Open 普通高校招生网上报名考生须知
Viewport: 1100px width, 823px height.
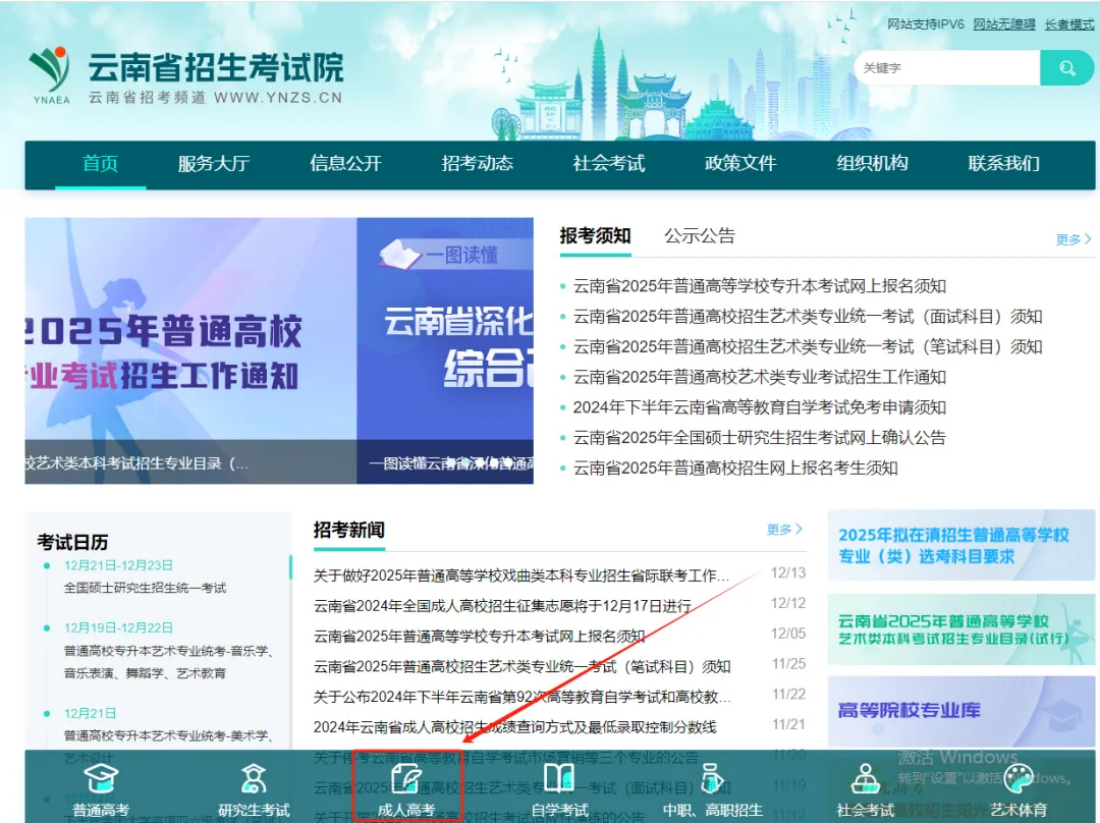coord(735,468)
